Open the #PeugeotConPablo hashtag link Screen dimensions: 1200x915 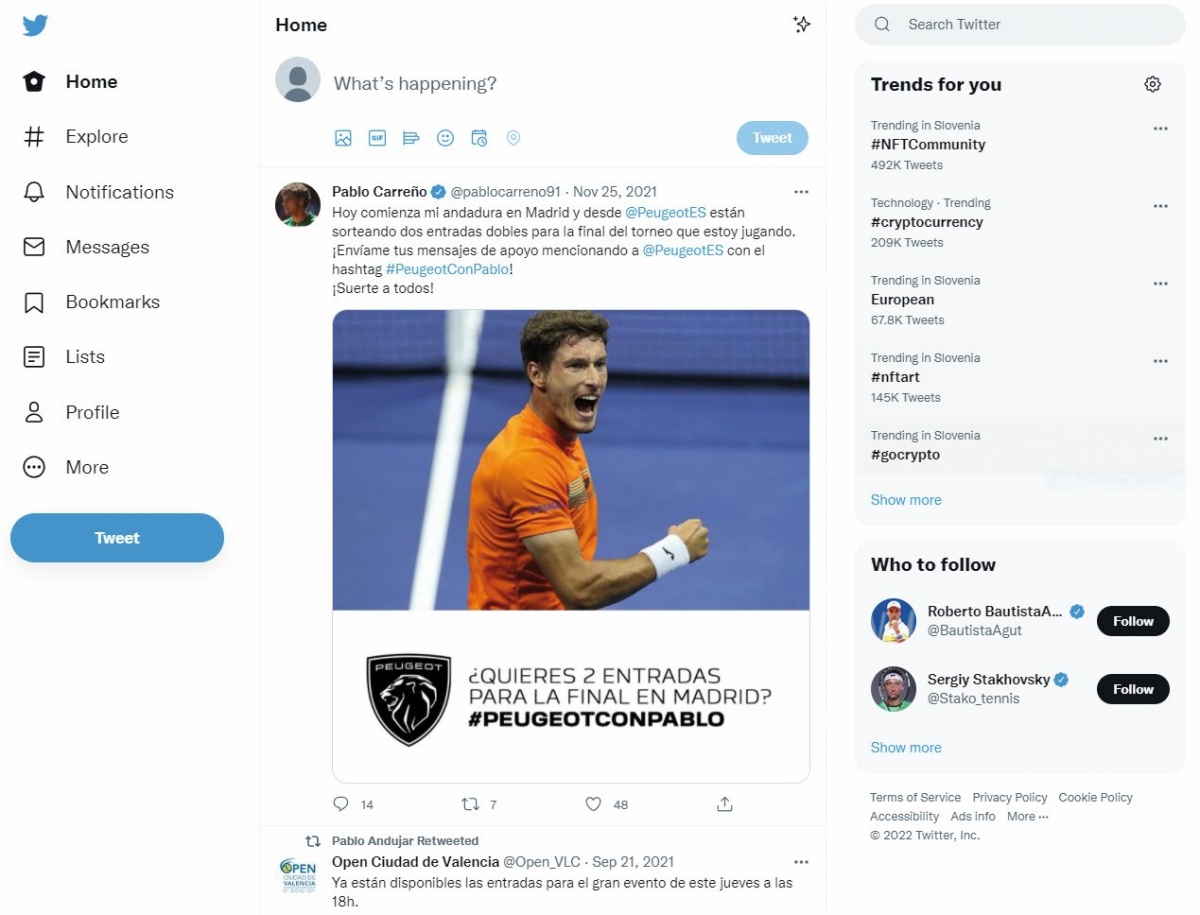448,269
